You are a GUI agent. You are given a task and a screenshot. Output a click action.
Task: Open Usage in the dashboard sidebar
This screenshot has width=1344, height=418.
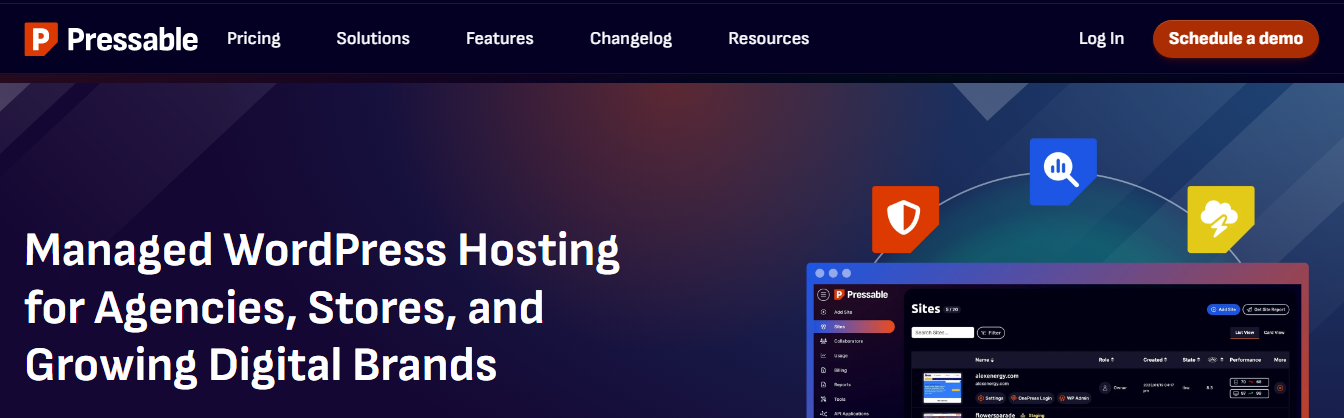point(840,355)
